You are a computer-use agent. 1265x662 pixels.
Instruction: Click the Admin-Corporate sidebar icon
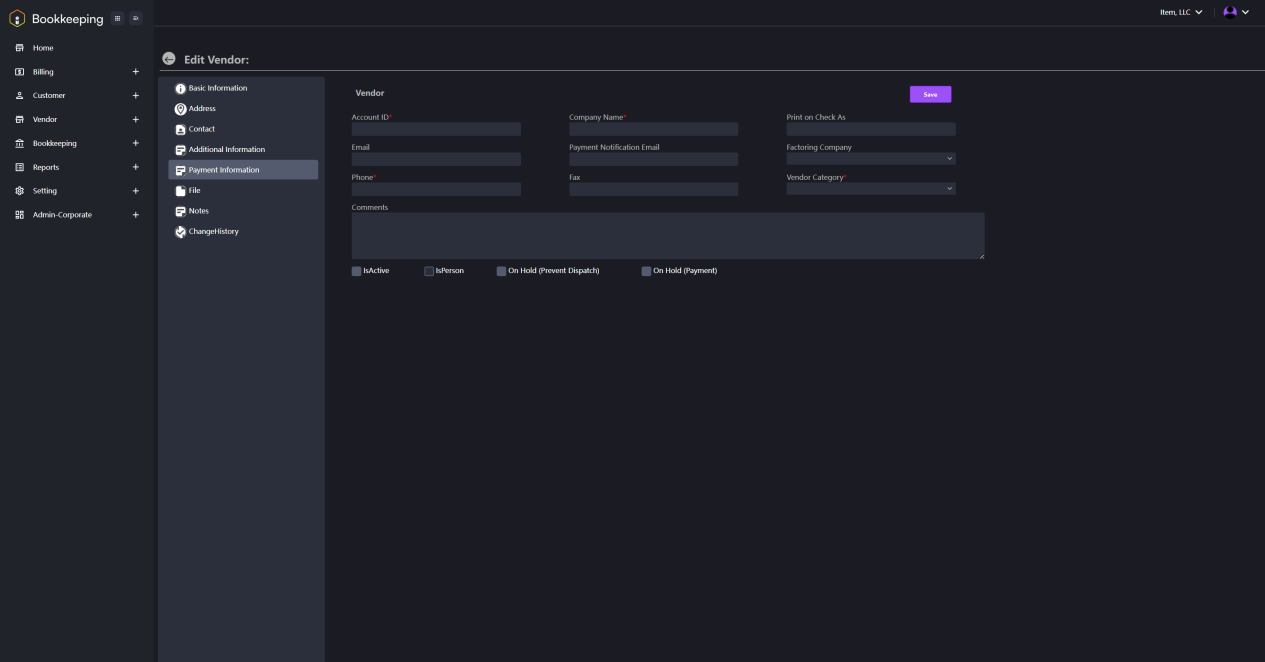pos(19,215)
